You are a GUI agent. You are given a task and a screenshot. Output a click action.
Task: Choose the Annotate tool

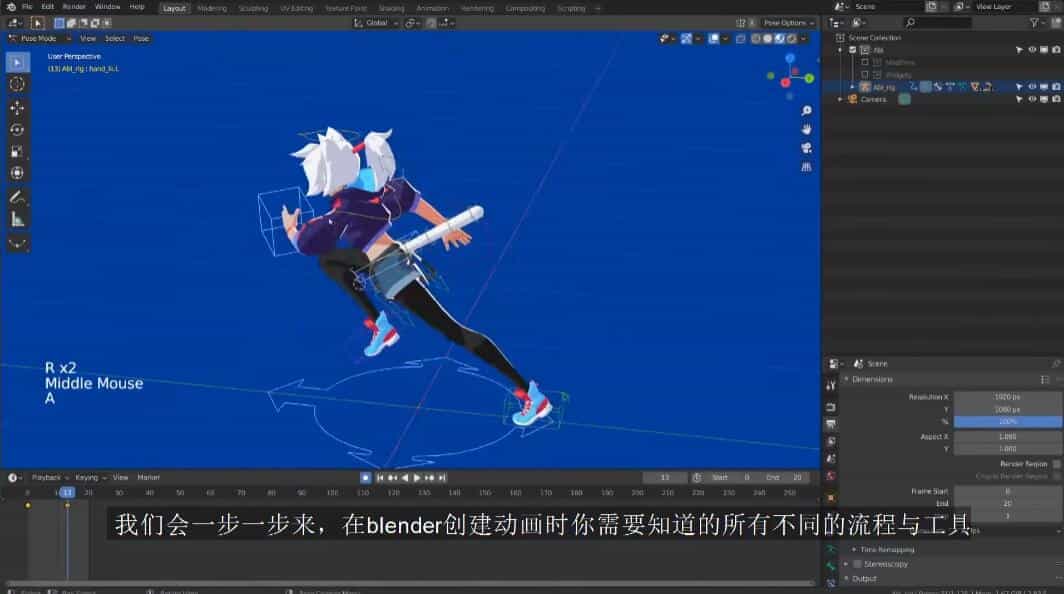18,197
